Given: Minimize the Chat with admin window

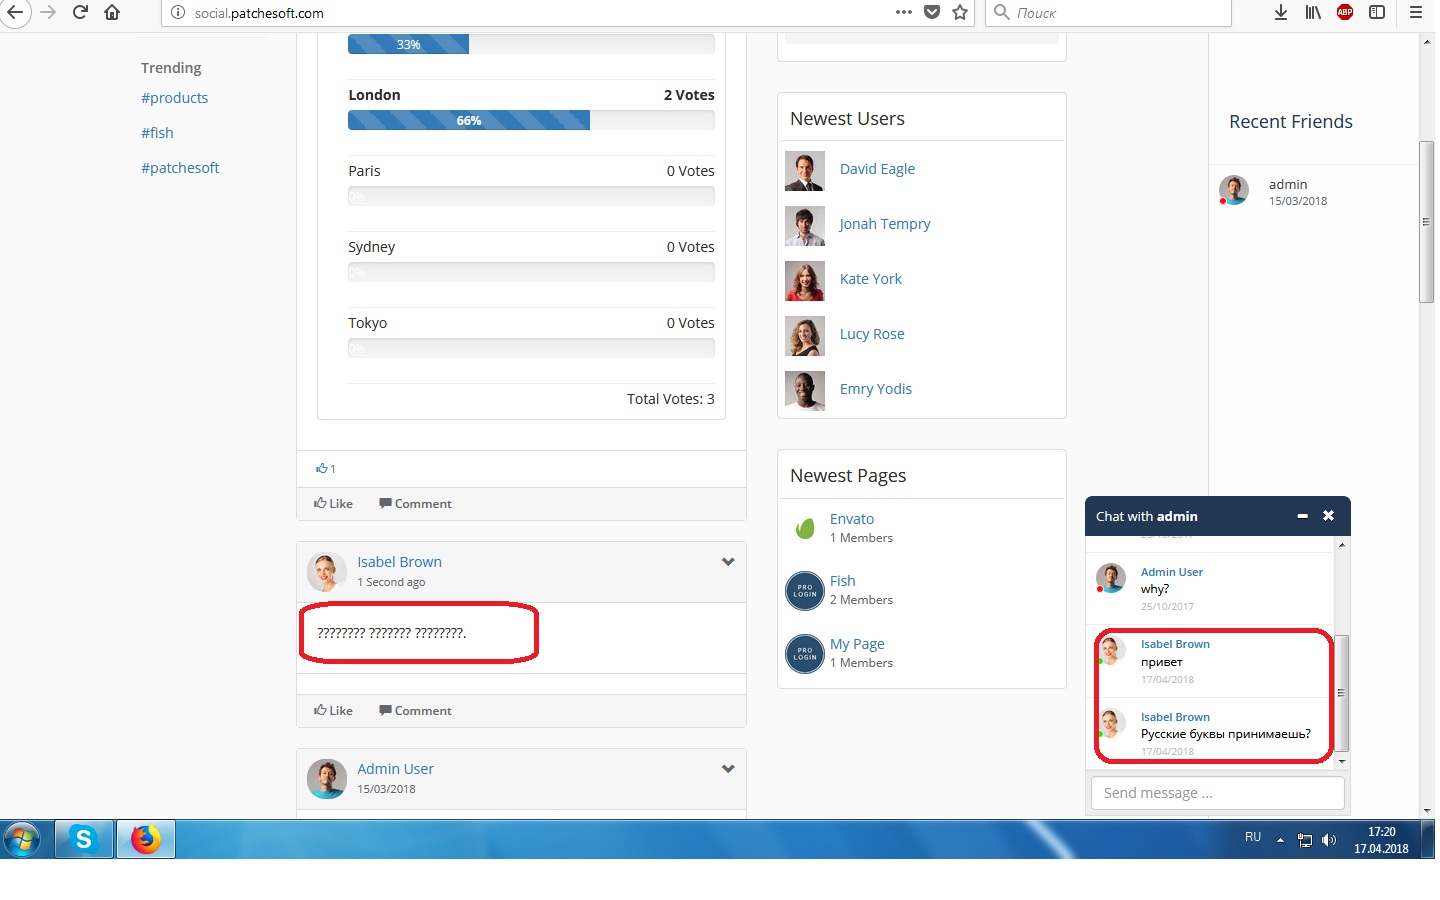Looking at the screenshot, I should point(1302,516).
